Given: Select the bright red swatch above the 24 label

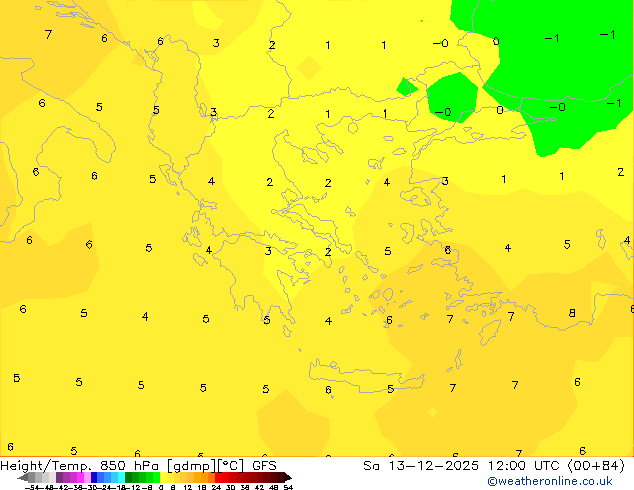Looking at the screenshot, I should point(218,477).
